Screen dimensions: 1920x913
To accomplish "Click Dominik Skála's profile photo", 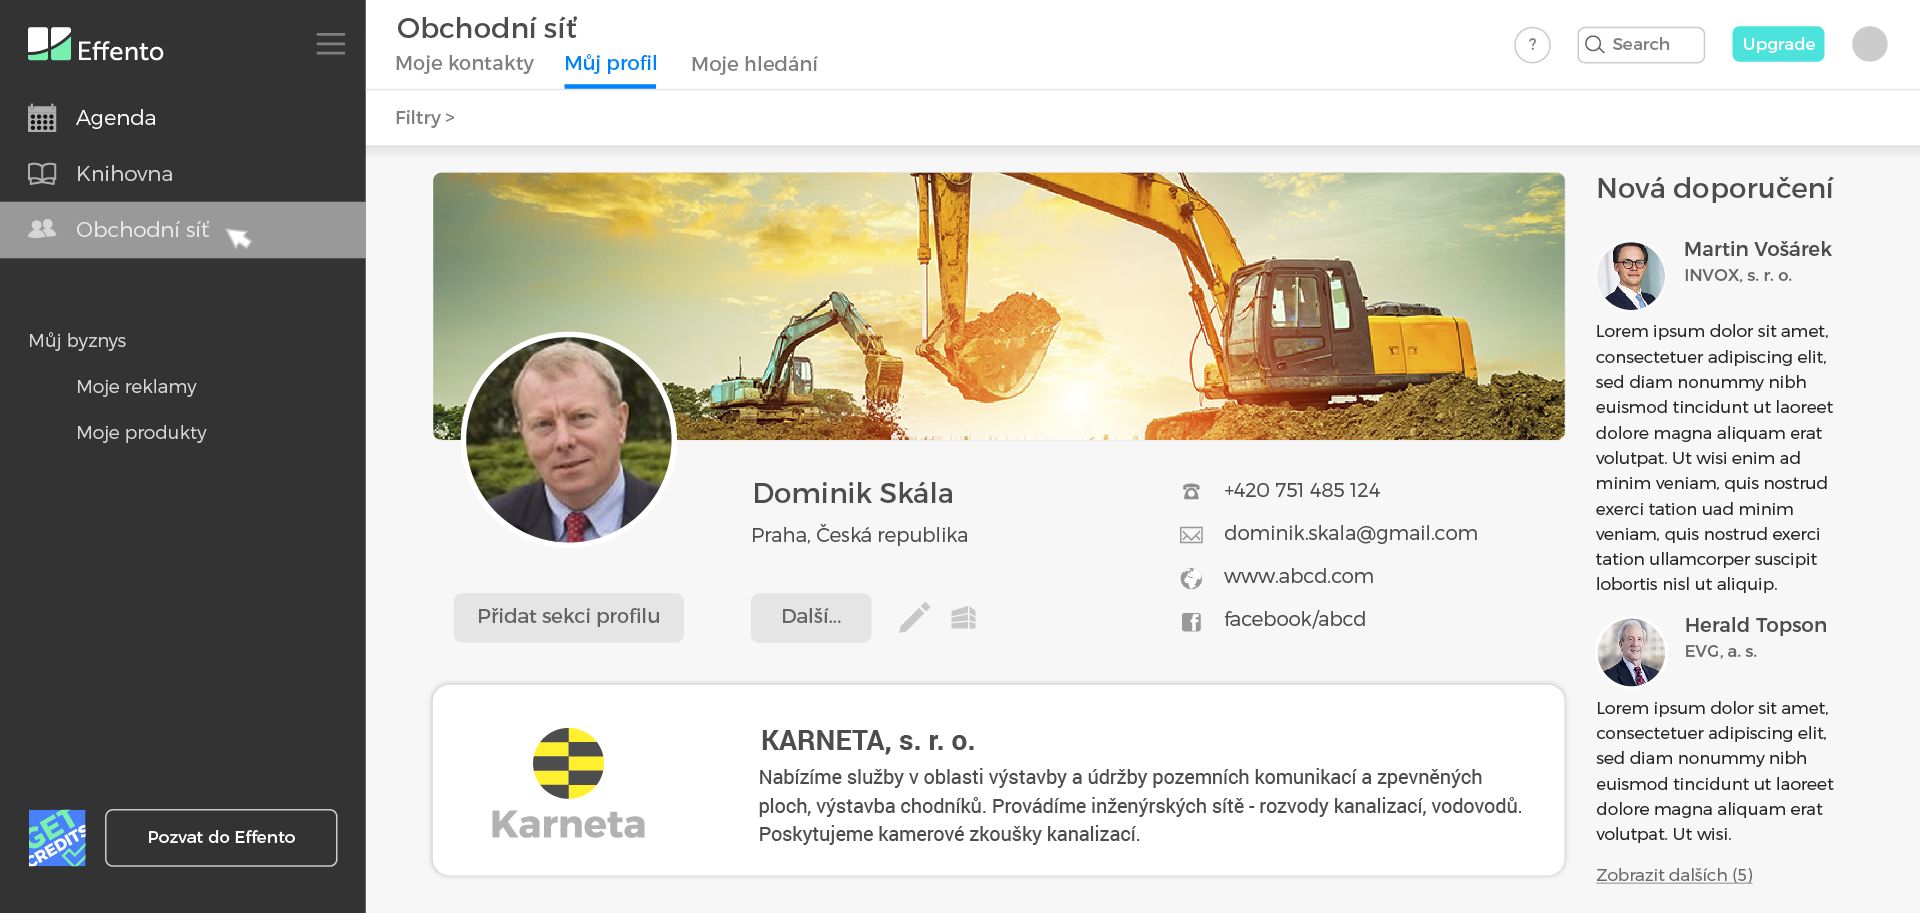I will (569, 440).
